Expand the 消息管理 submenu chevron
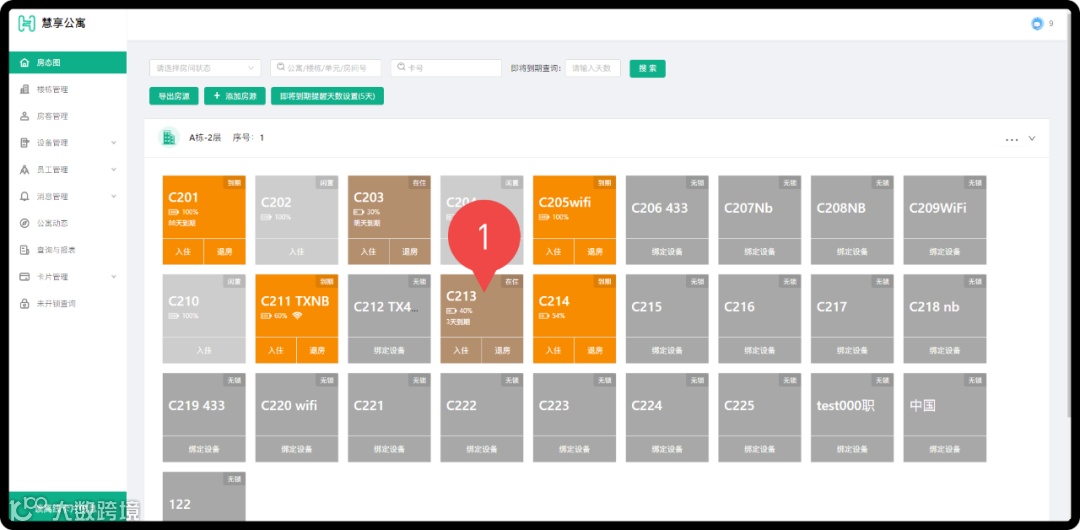 [114, 196]
